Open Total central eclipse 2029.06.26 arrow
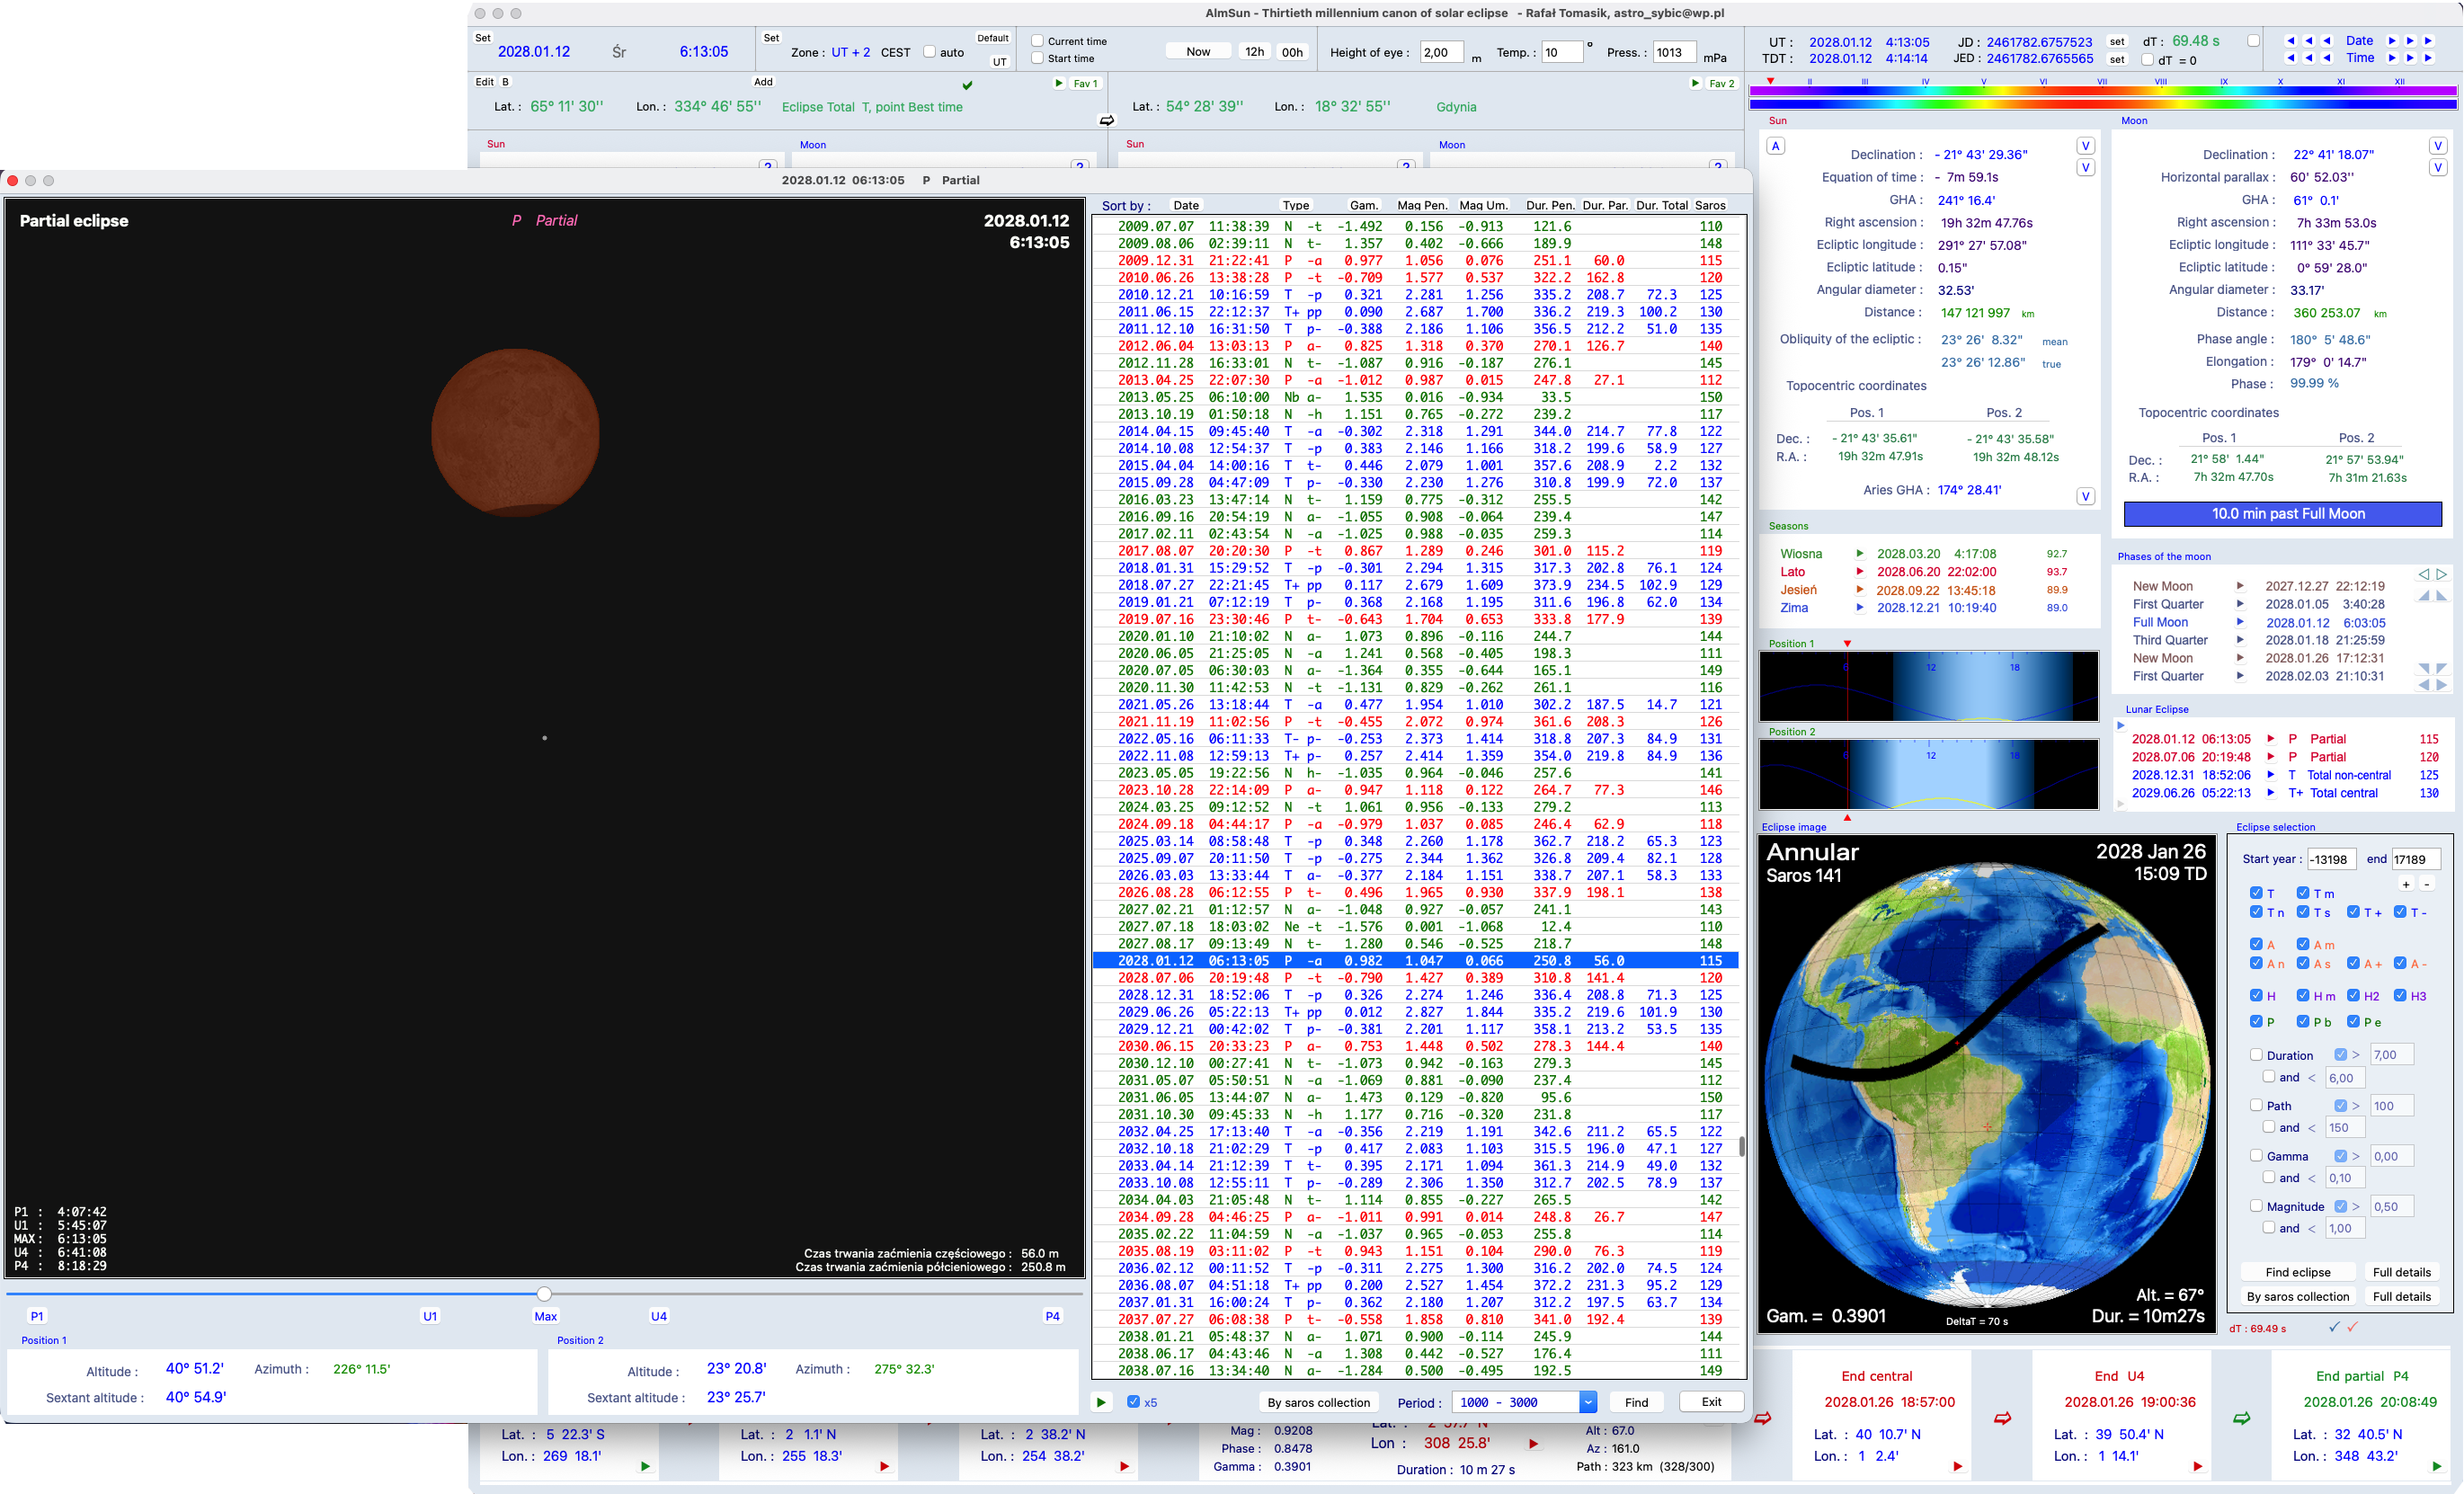Screen dimensions: 2464x1494 coord(2271,793)
